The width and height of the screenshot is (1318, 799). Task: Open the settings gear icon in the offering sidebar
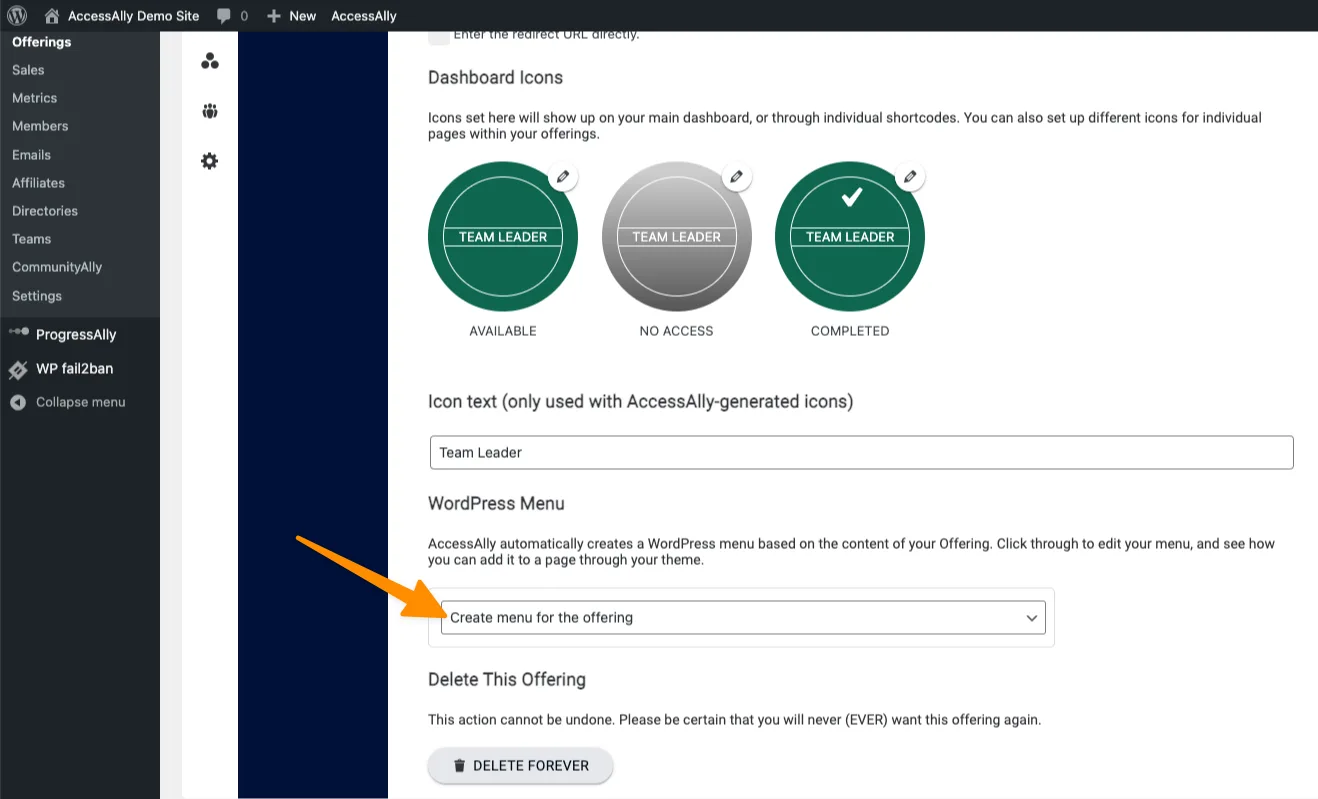coord(209,161)
